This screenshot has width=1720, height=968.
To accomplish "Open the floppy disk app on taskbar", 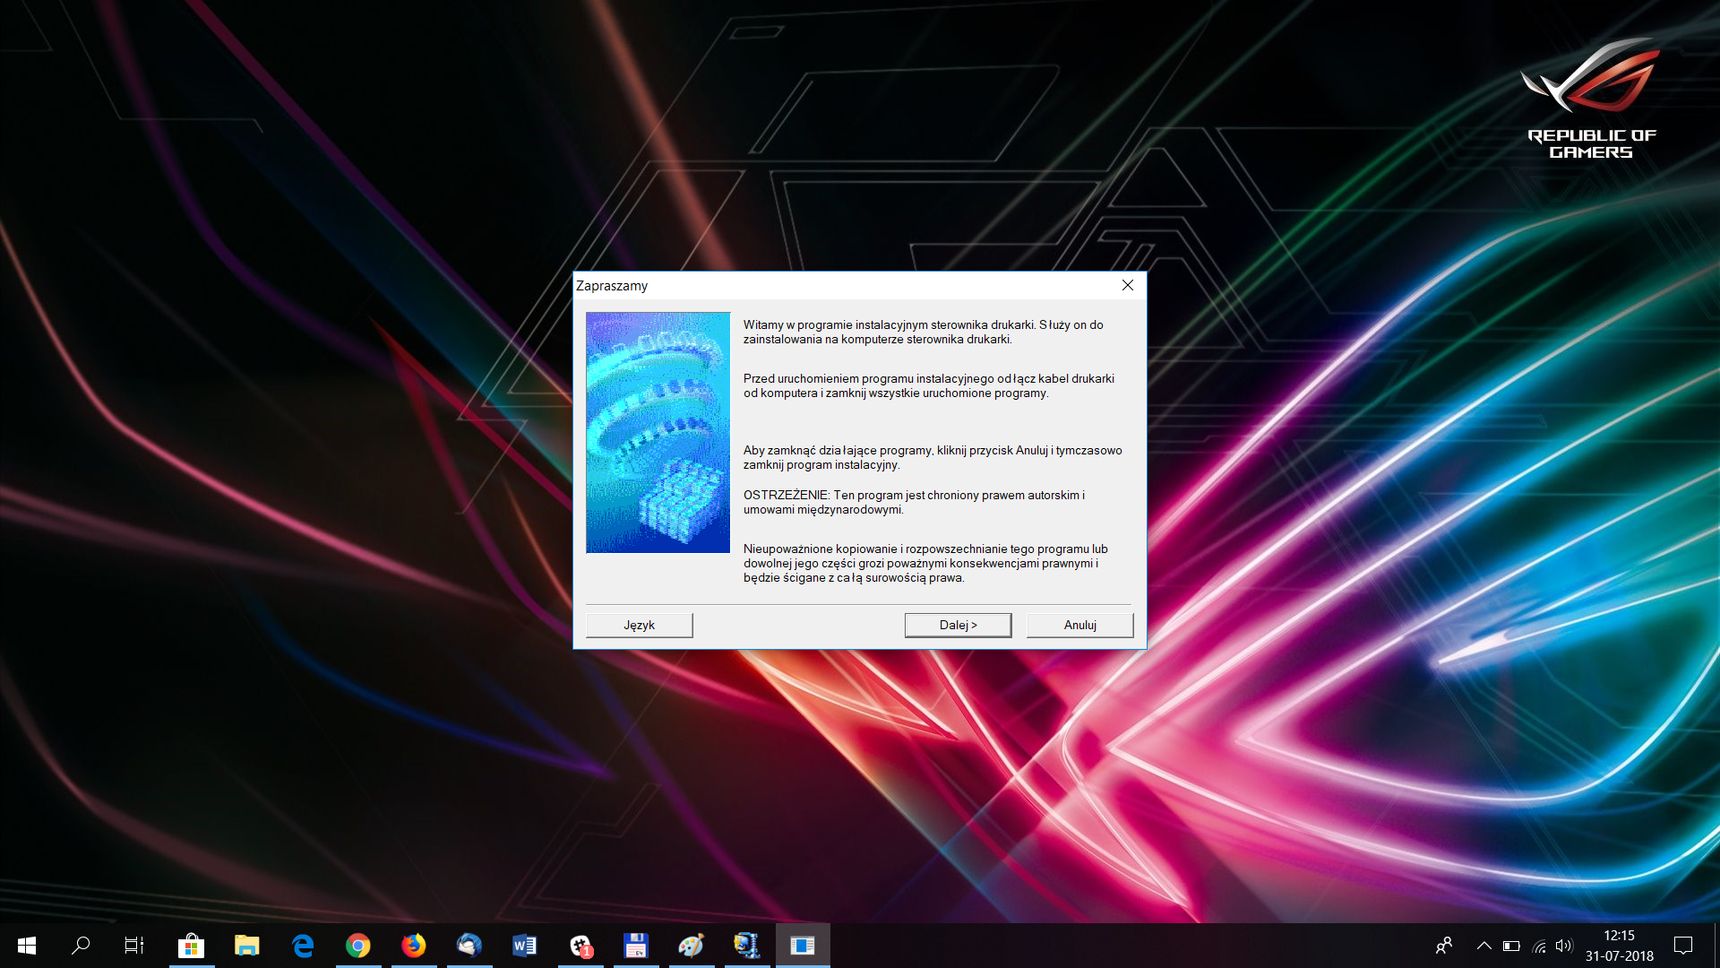I will tap(636, 945).
